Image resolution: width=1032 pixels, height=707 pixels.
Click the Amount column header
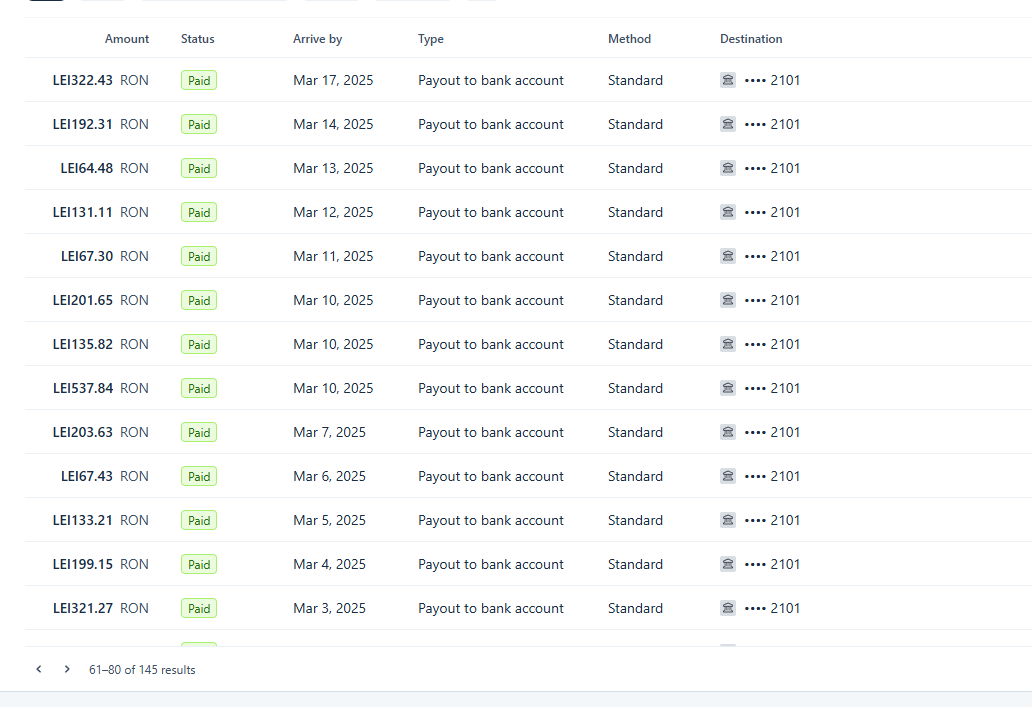(x=127, y=39)
